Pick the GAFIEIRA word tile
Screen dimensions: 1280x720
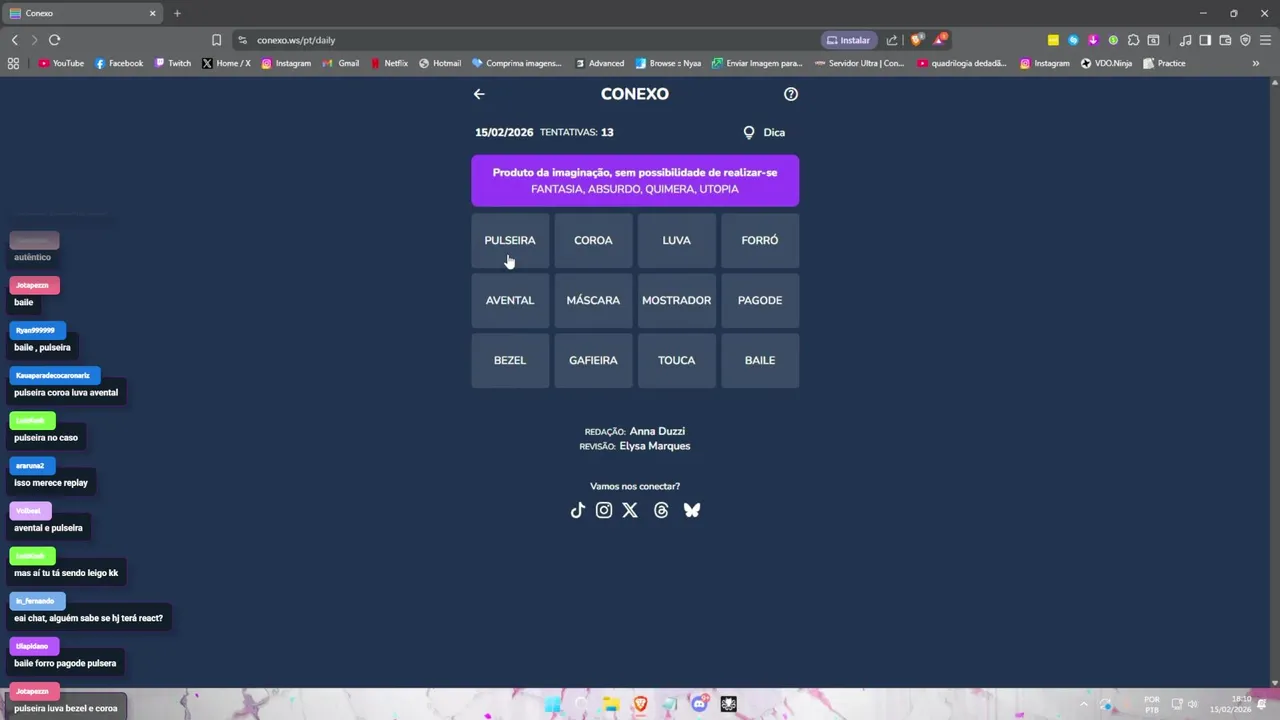click(593, 360)
